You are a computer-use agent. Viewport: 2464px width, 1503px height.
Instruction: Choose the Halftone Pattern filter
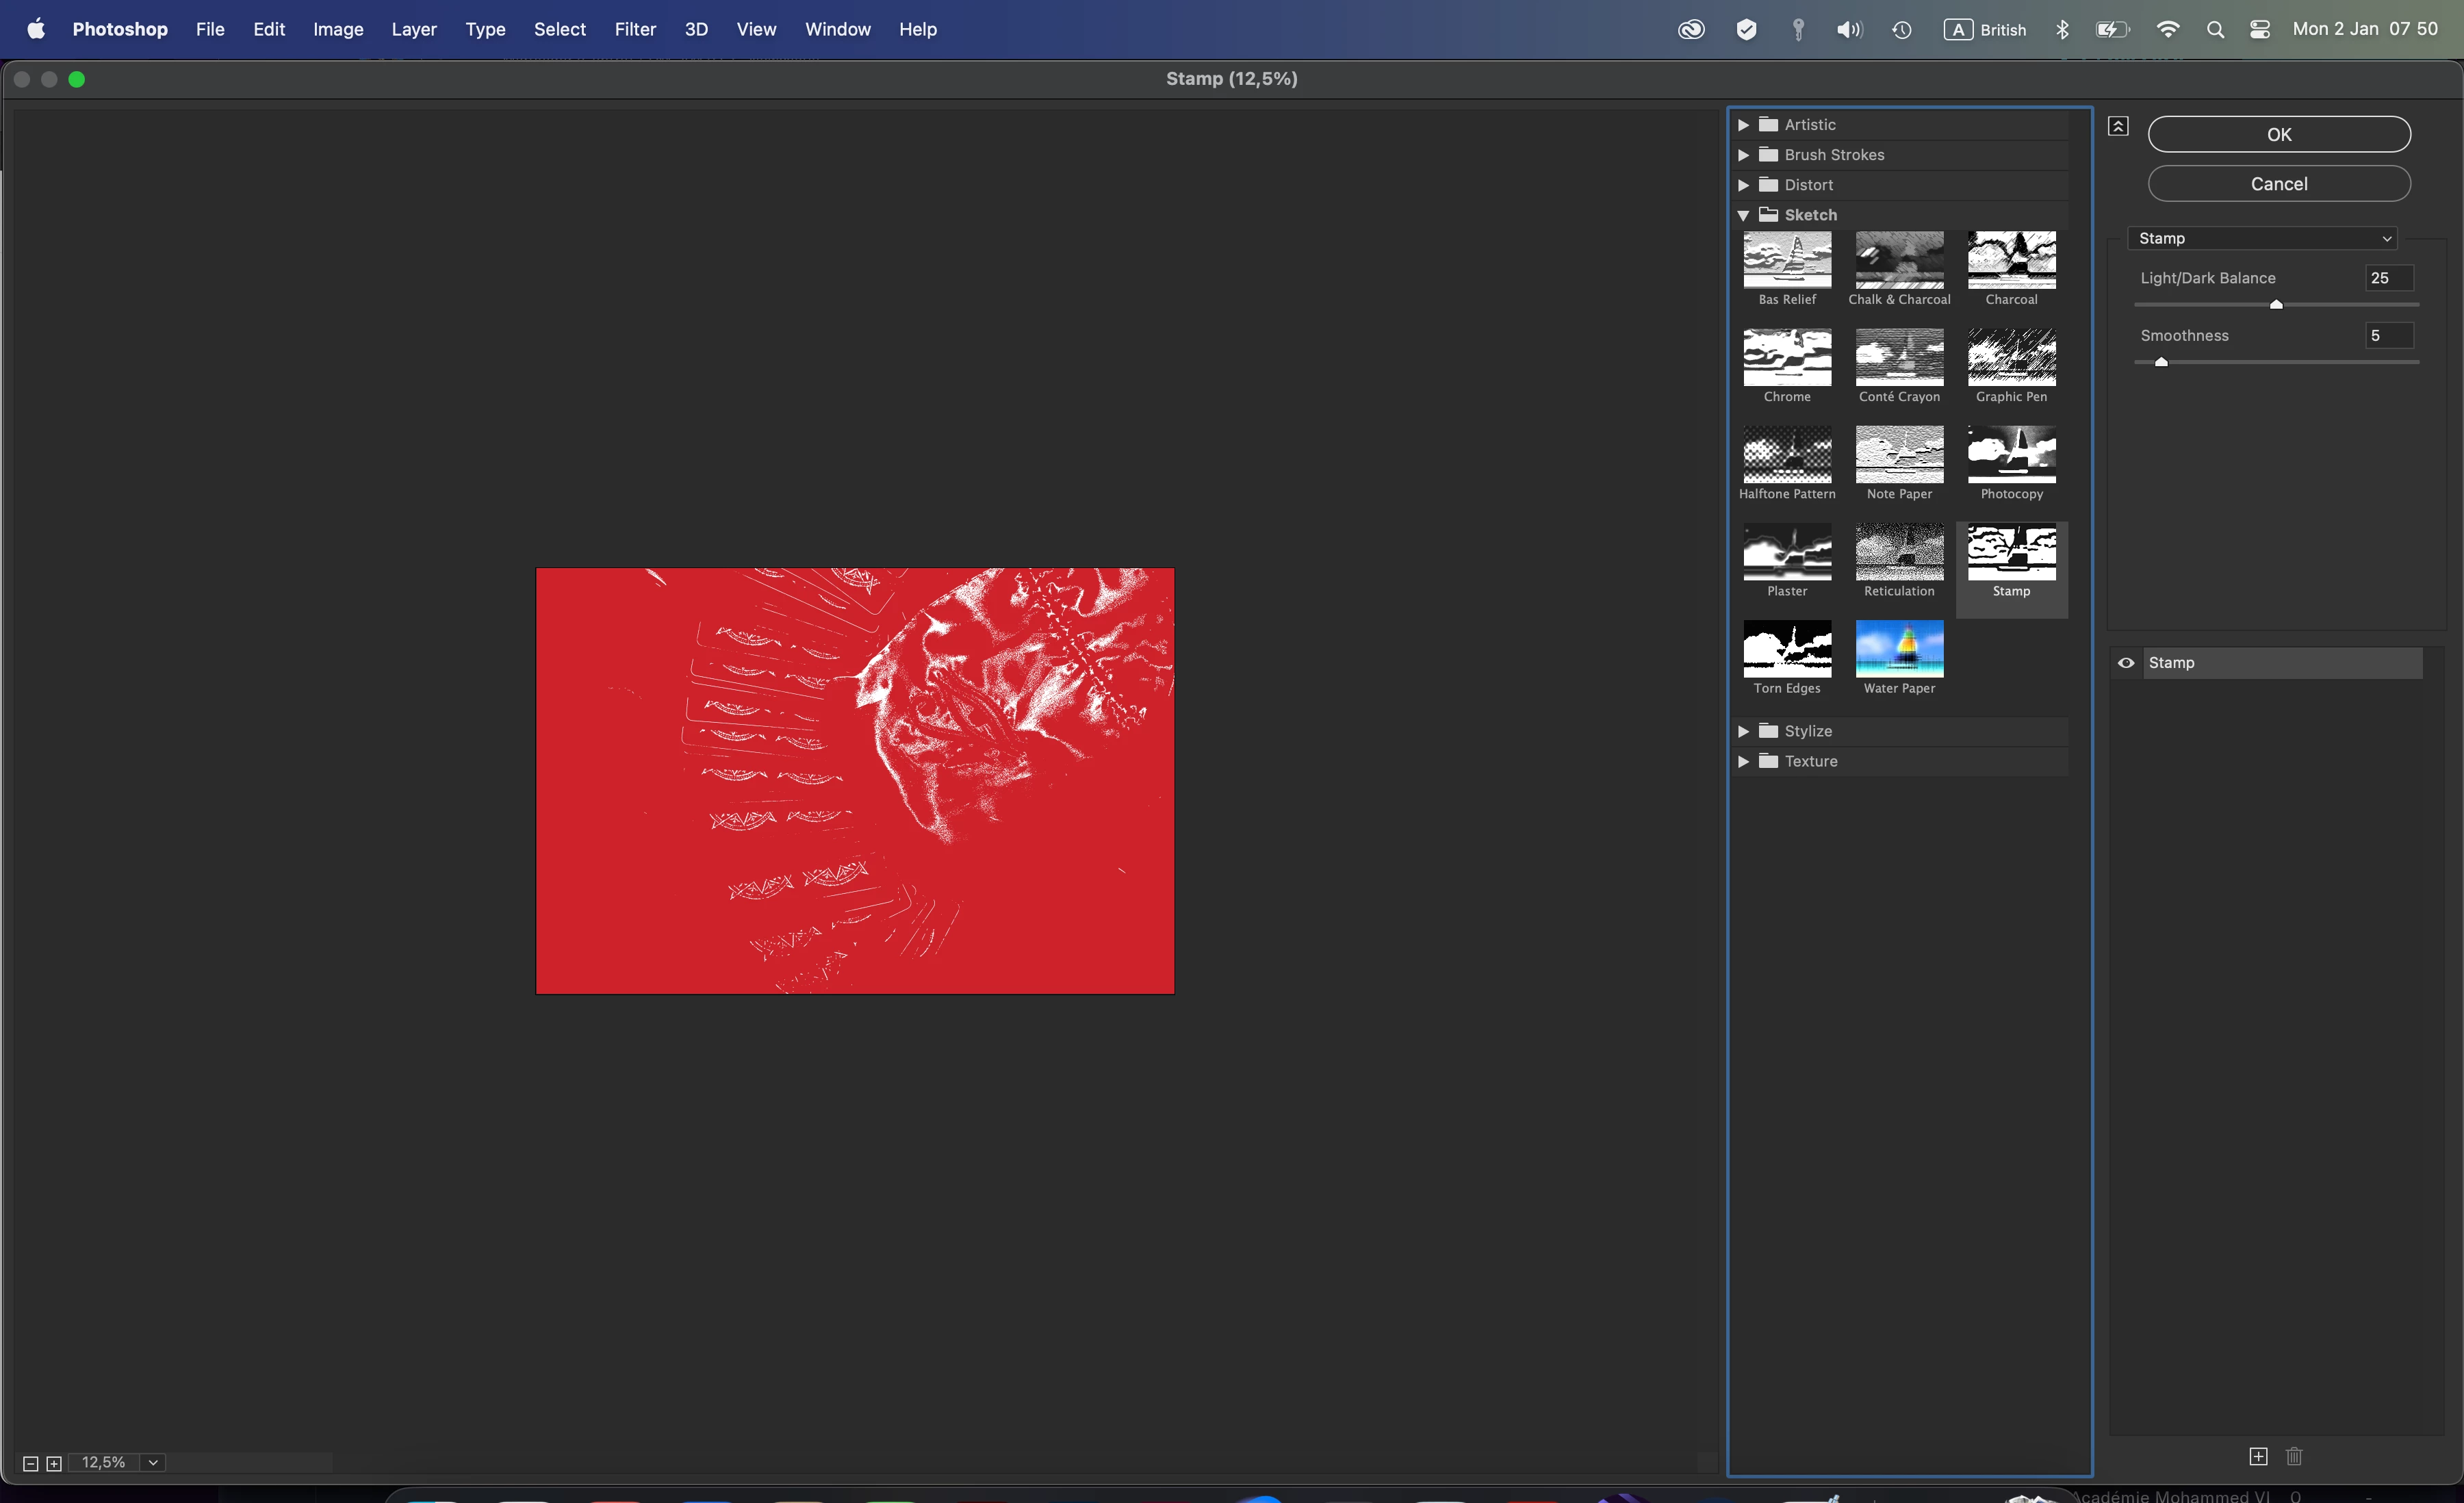[x=1787, y=454]
